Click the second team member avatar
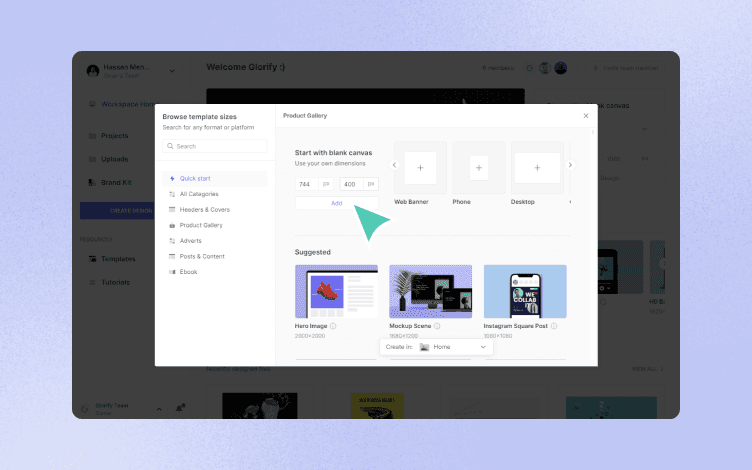The width and height of the screenshot is (752, 470). [561, 68]
